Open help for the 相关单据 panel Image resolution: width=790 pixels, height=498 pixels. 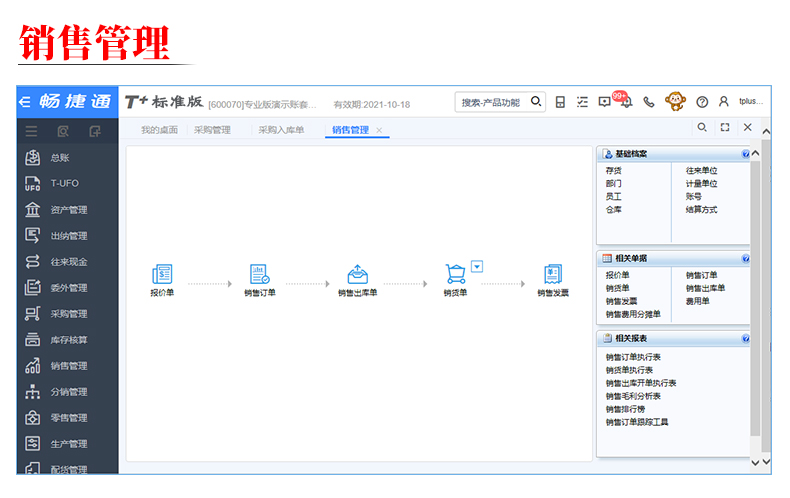tap(745, 259)
